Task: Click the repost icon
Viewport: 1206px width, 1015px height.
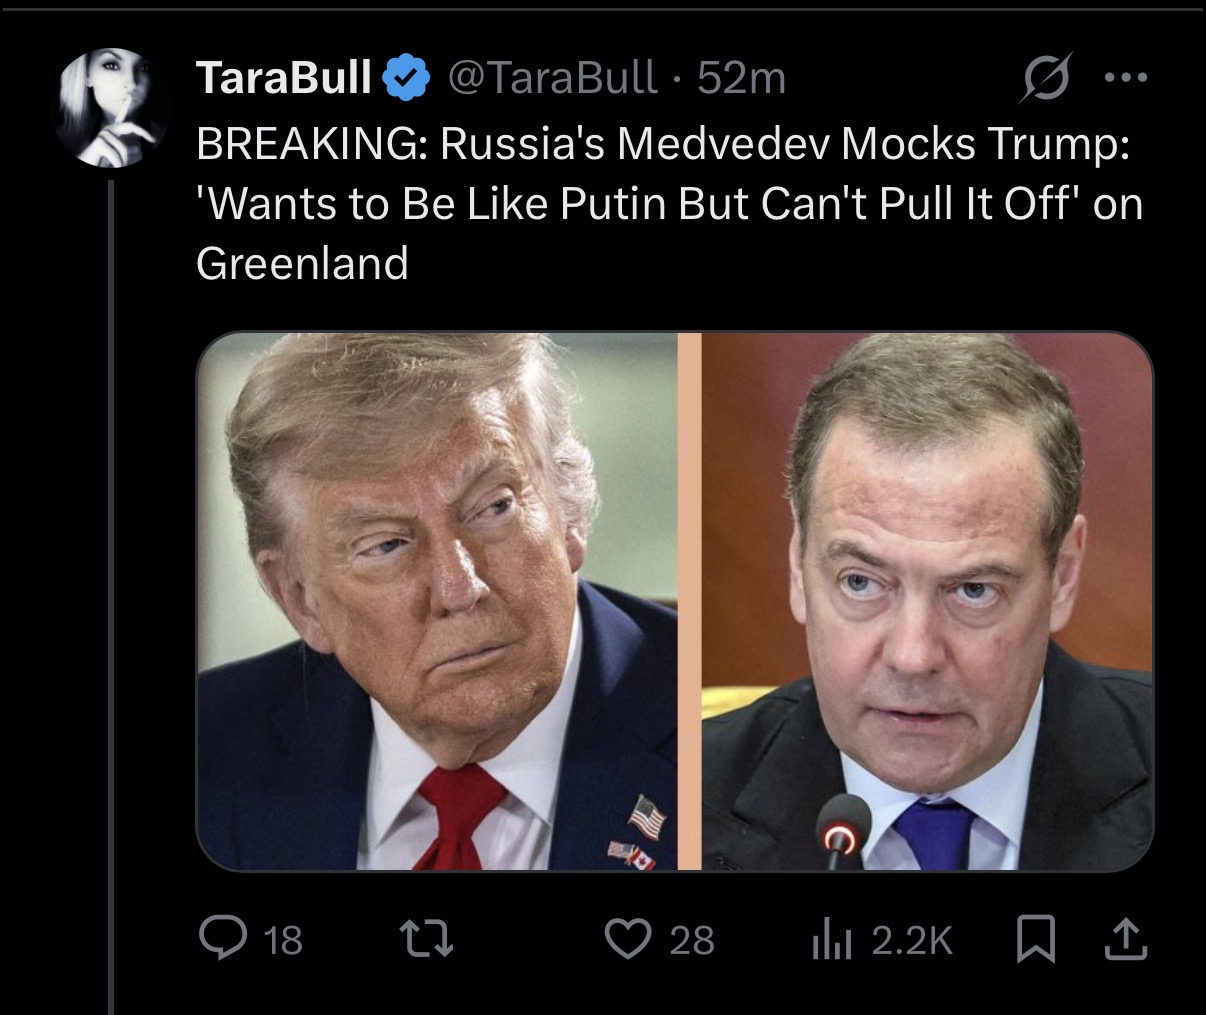Action: [426, 939]
